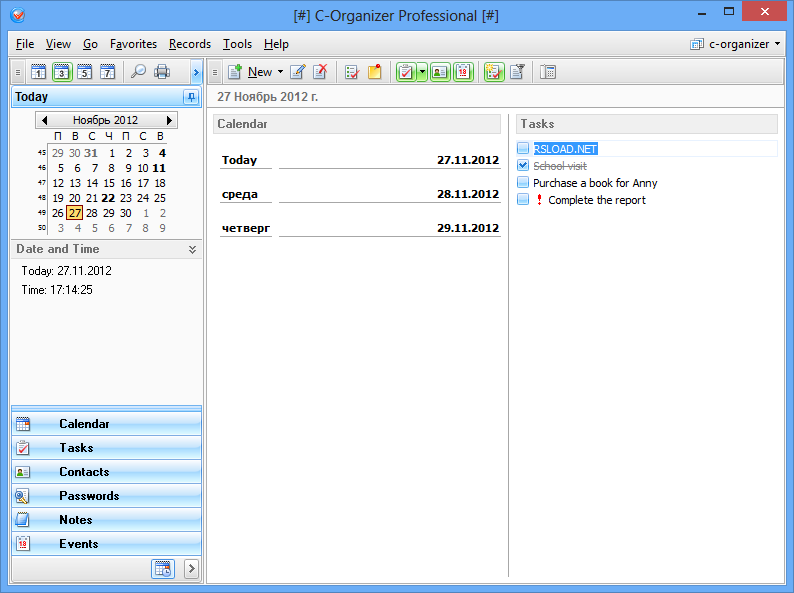Open the Tools menu
The height and width of the screenshot is (593, 794).
pos(237,44)
